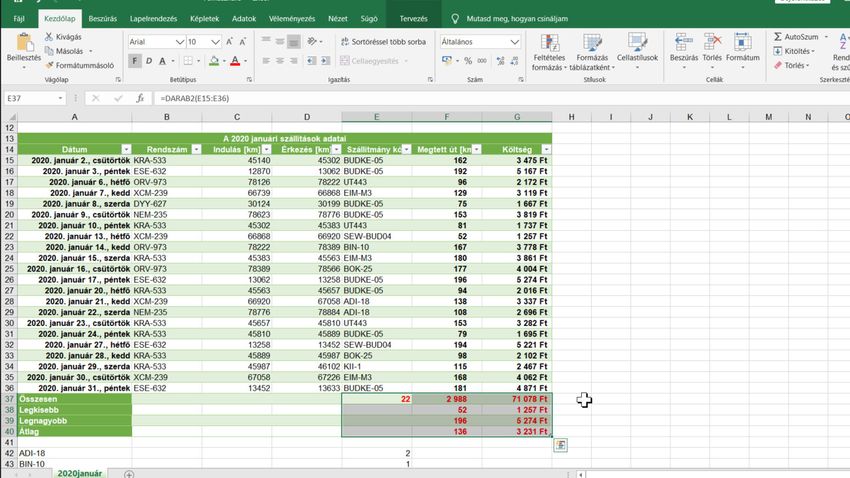Screen dimensions: 850x478
Task: Copy with the Másolás icon
Action: [x=49, y=51]
